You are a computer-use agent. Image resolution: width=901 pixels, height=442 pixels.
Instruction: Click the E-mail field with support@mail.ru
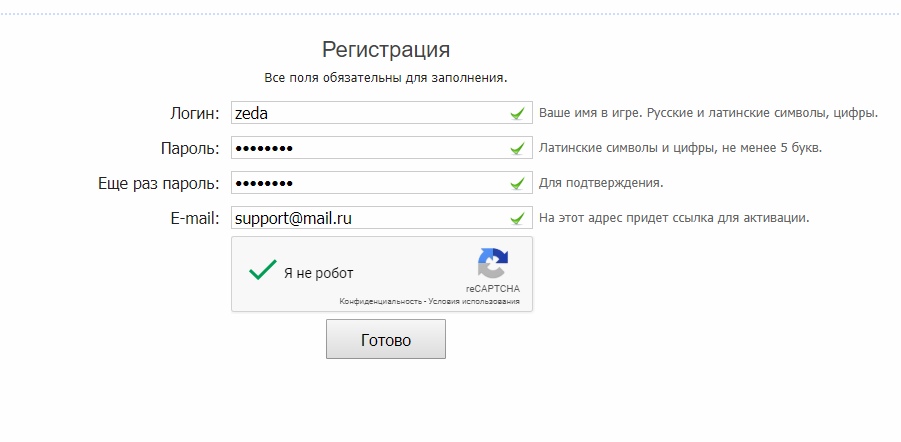pos(368,218)
